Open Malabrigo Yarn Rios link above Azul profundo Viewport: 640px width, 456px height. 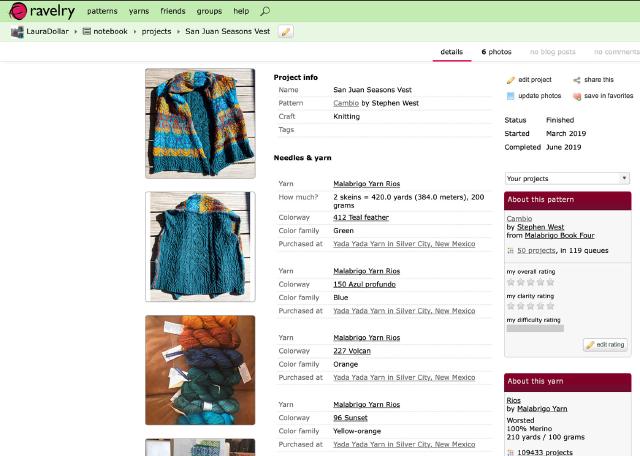tap(367, 271)
